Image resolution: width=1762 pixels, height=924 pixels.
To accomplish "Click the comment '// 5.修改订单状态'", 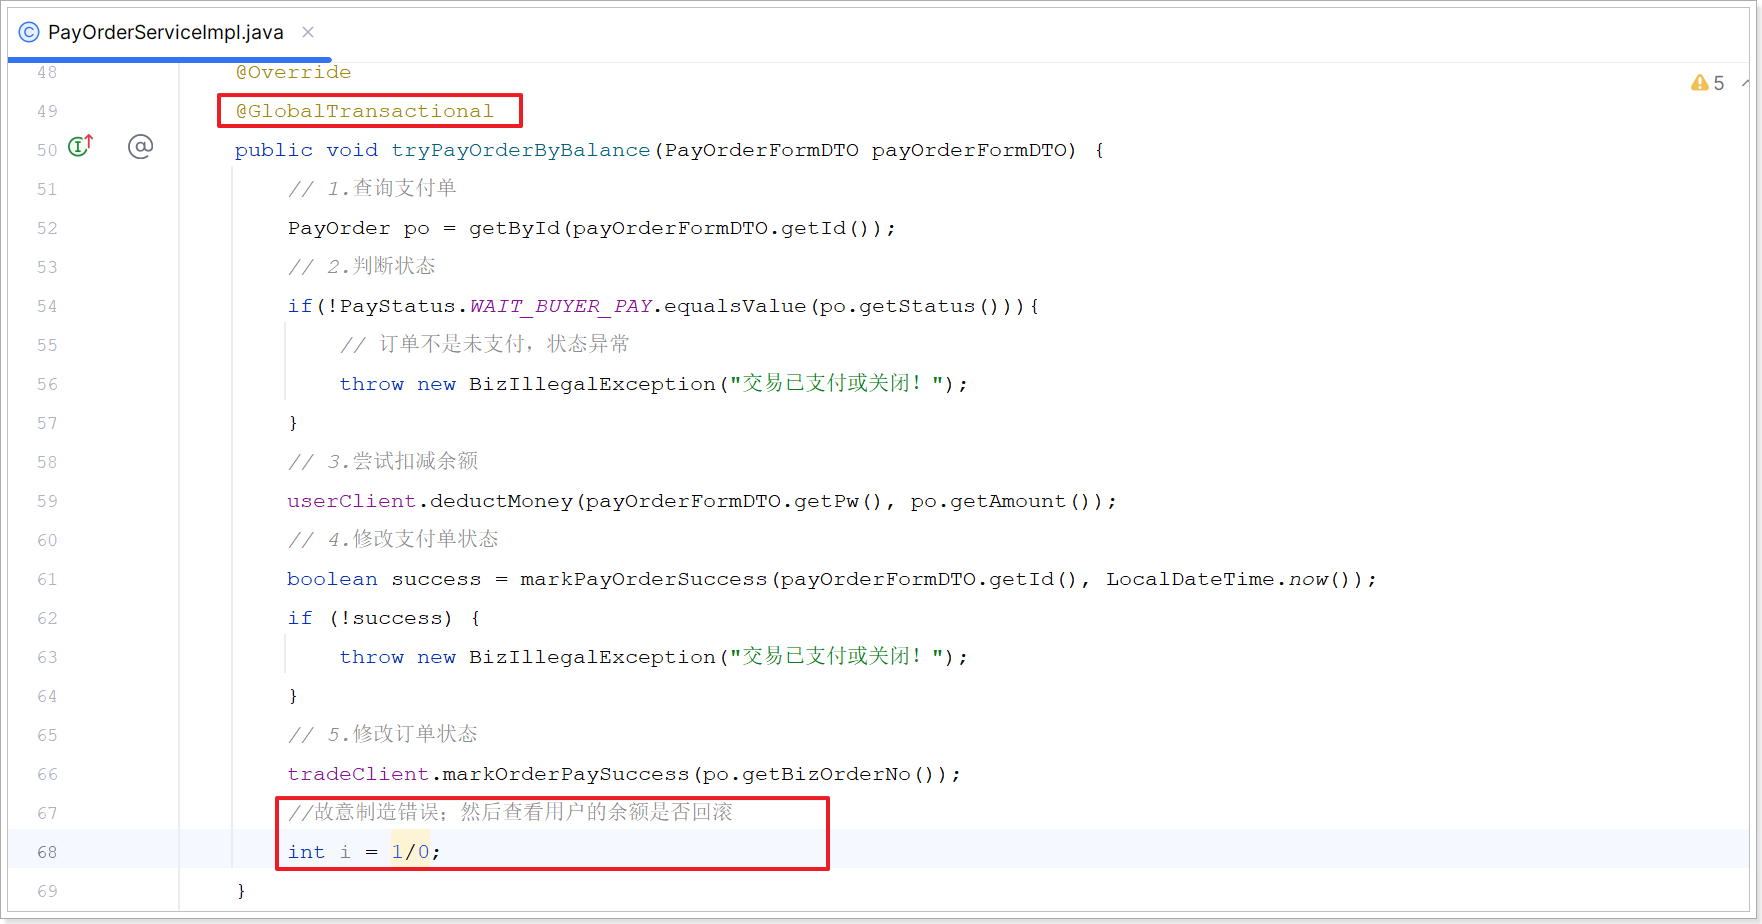I will coord(383,734).
